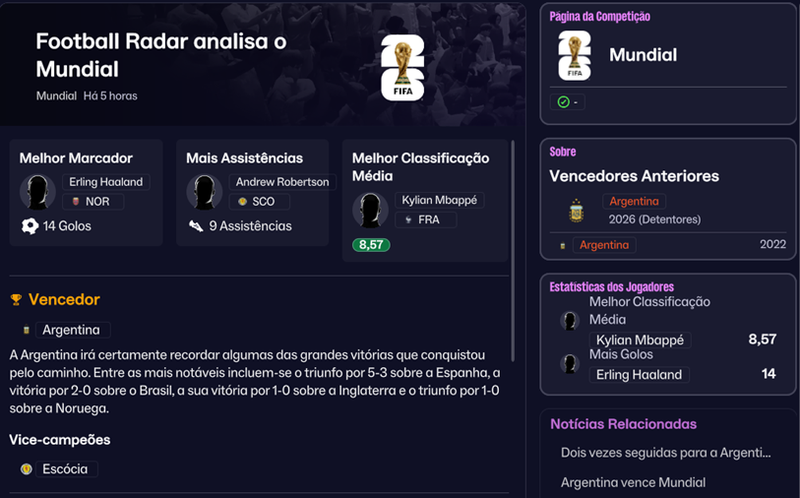
Task: Click the article's vertical scrollbar
Action: pos(512,252)
